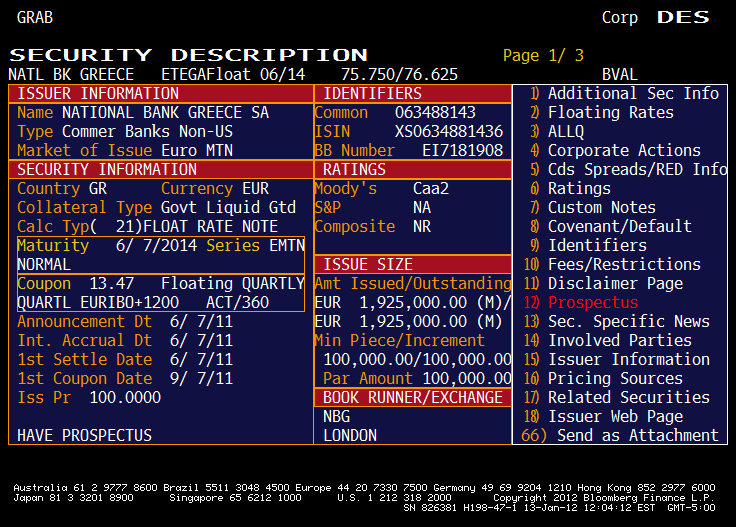736x527 pixels.
Task: Open Cds Spreads/RED Info option
Action: [628, 169]
